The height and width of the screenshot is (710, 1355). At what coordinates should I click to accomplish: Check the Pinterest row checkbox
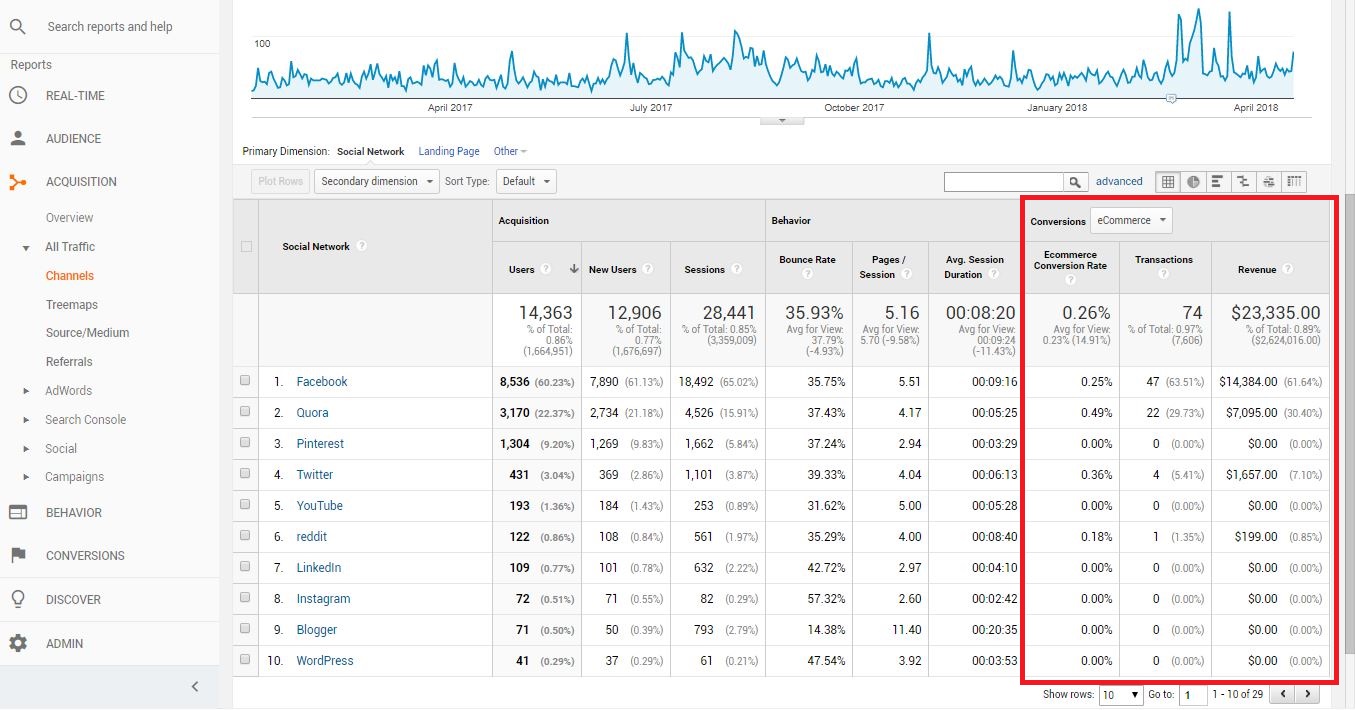point(246,443)
